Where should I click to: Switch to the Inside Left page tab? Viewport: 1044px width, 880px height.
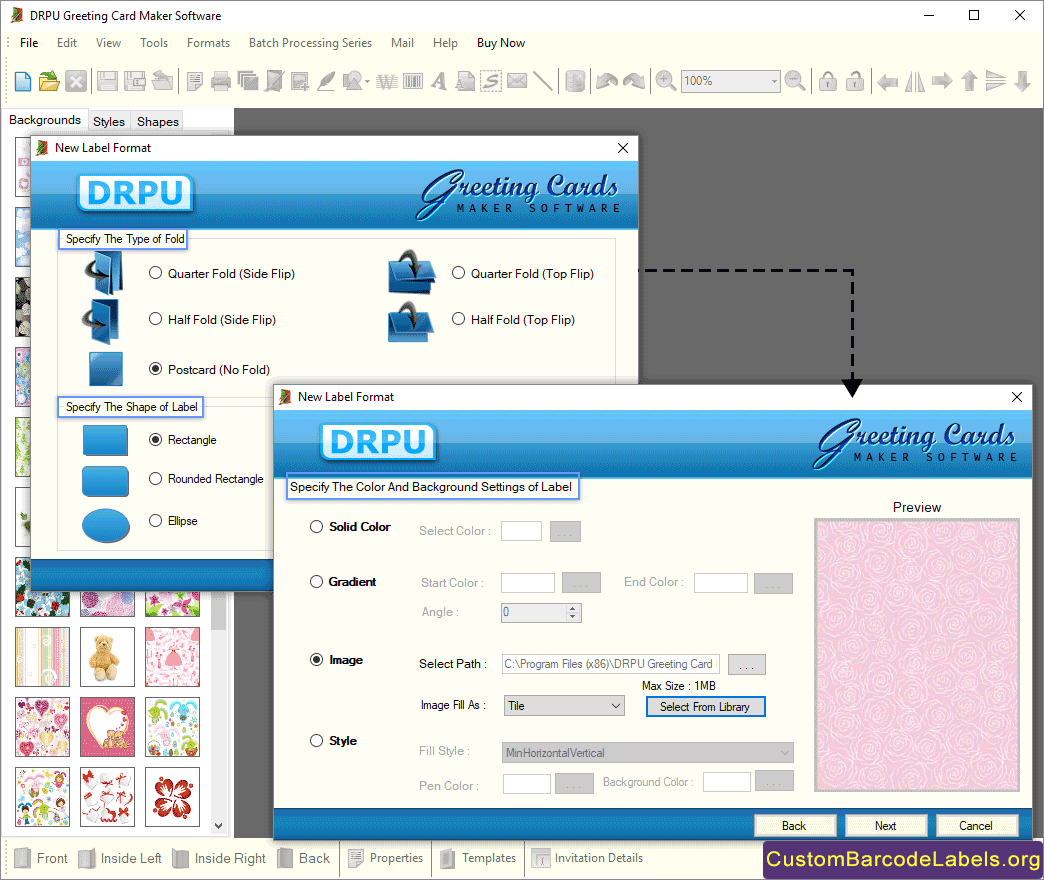(x=120, y=858)
